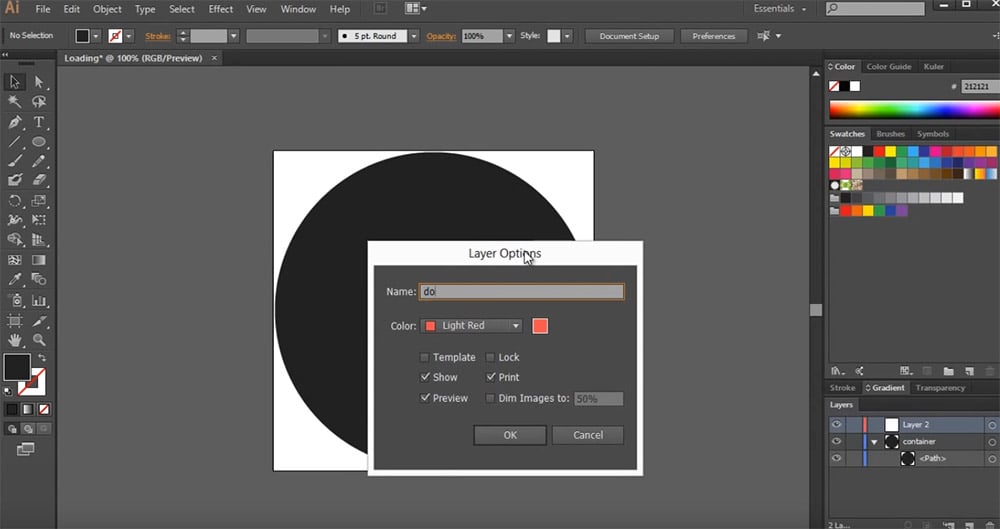Select the Direct Selection tool
This screenshot has height=529, width=1000.
point(39,82)
